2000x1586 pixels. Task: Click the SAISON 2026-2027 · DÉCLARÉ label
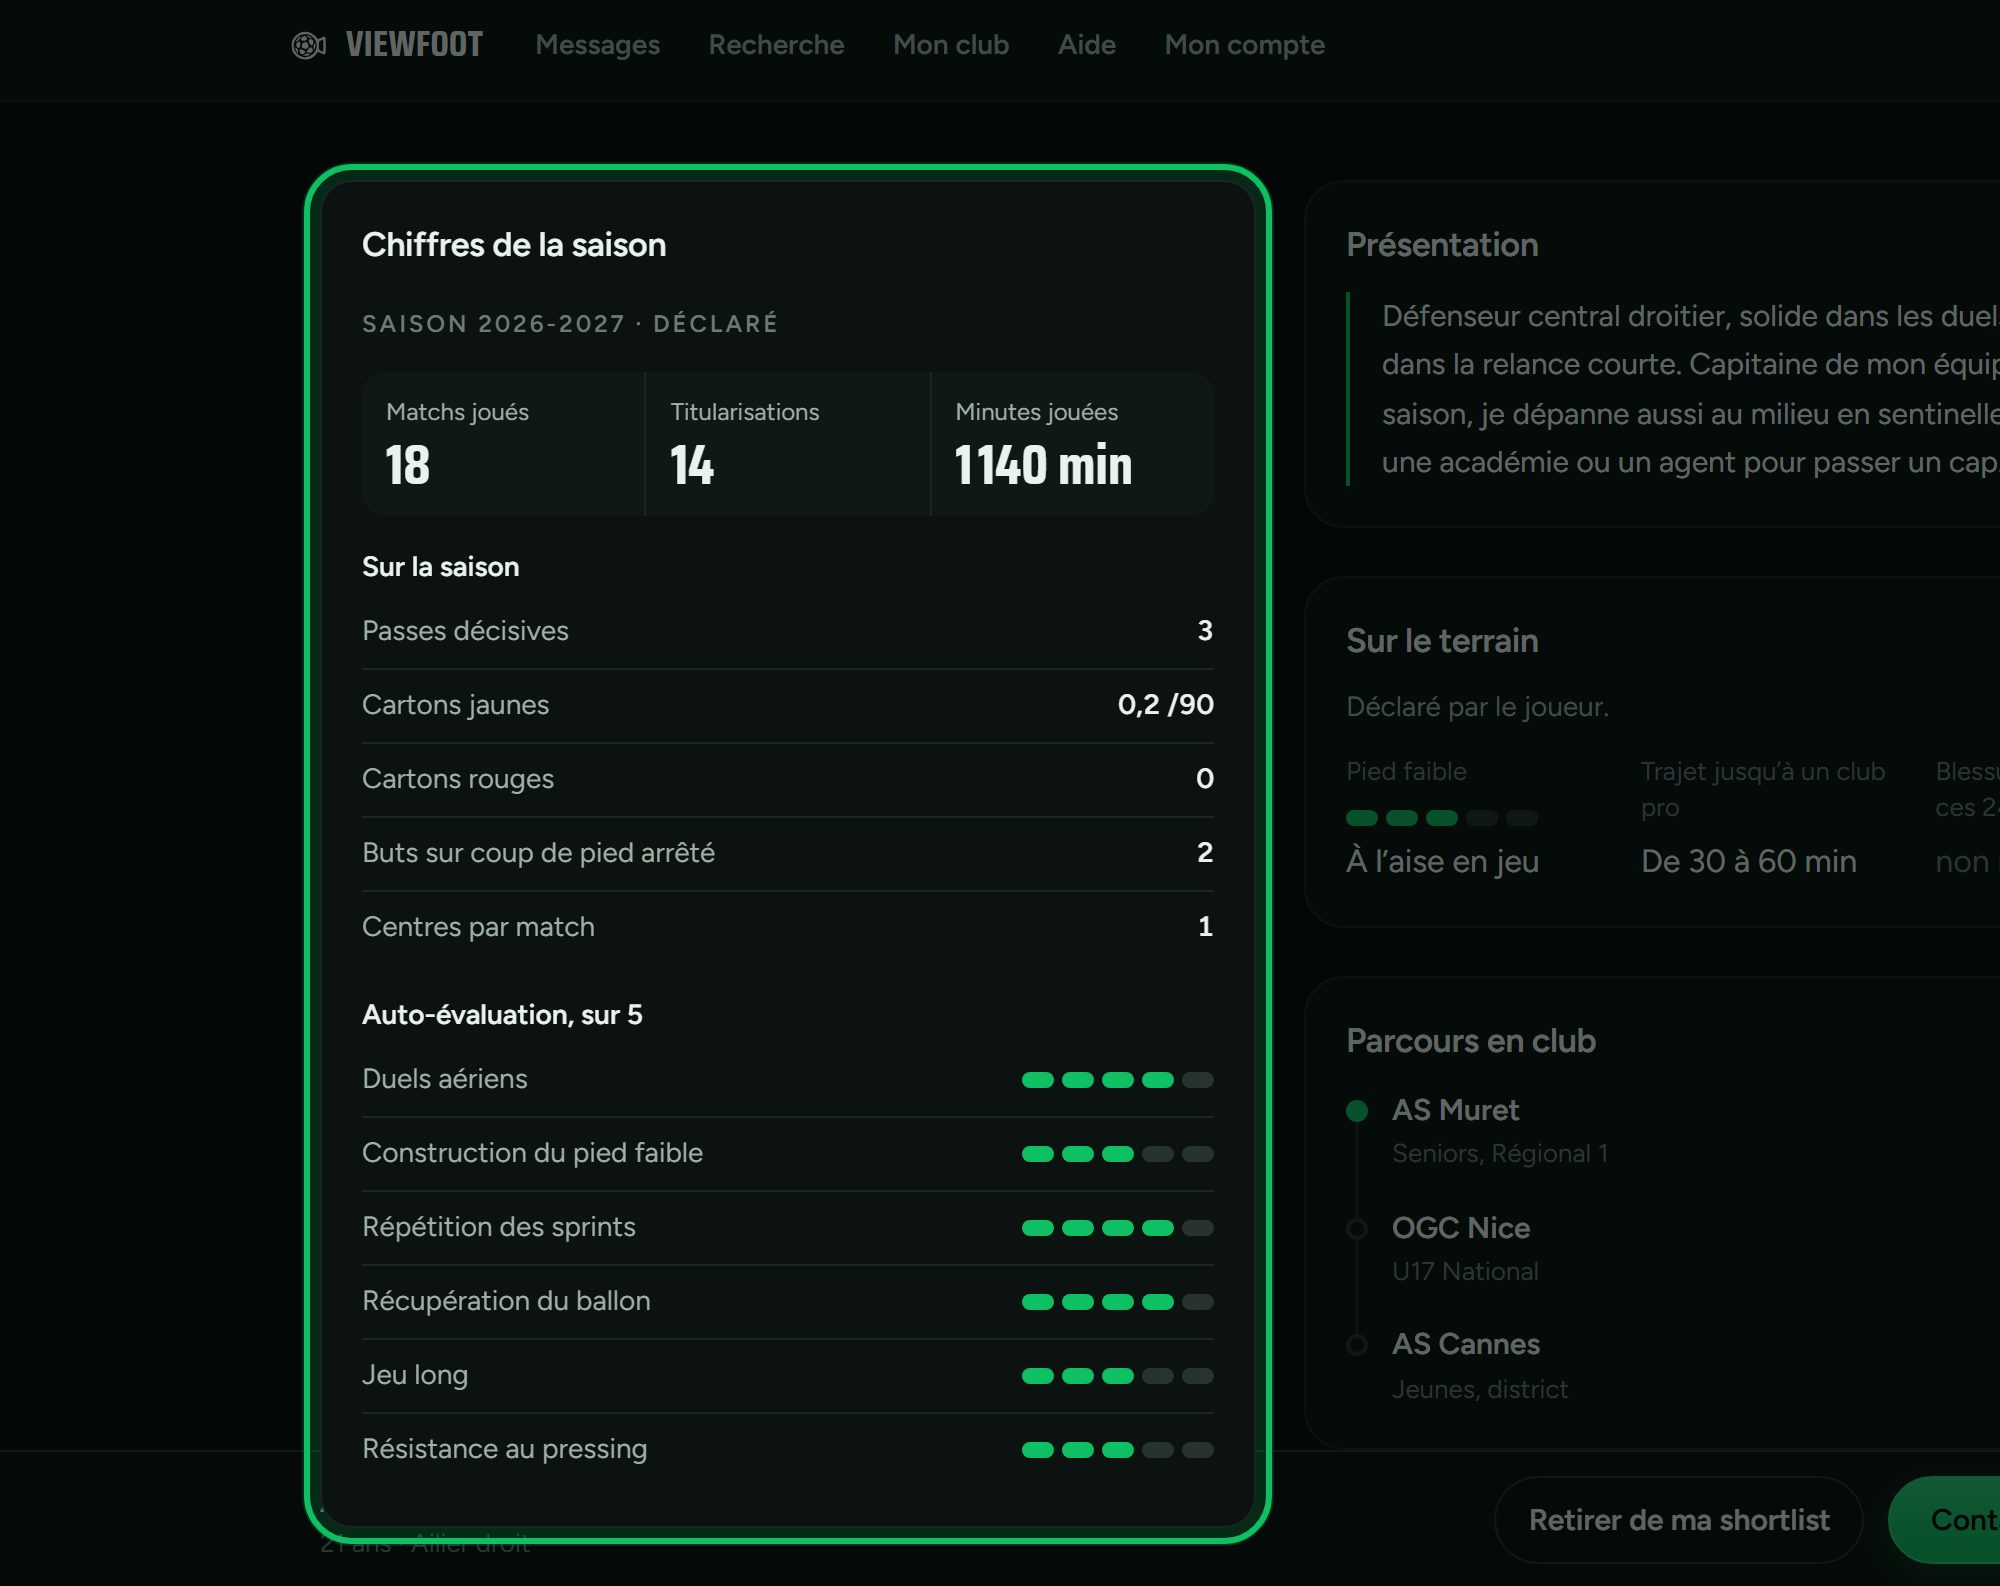tap(570, 324)
